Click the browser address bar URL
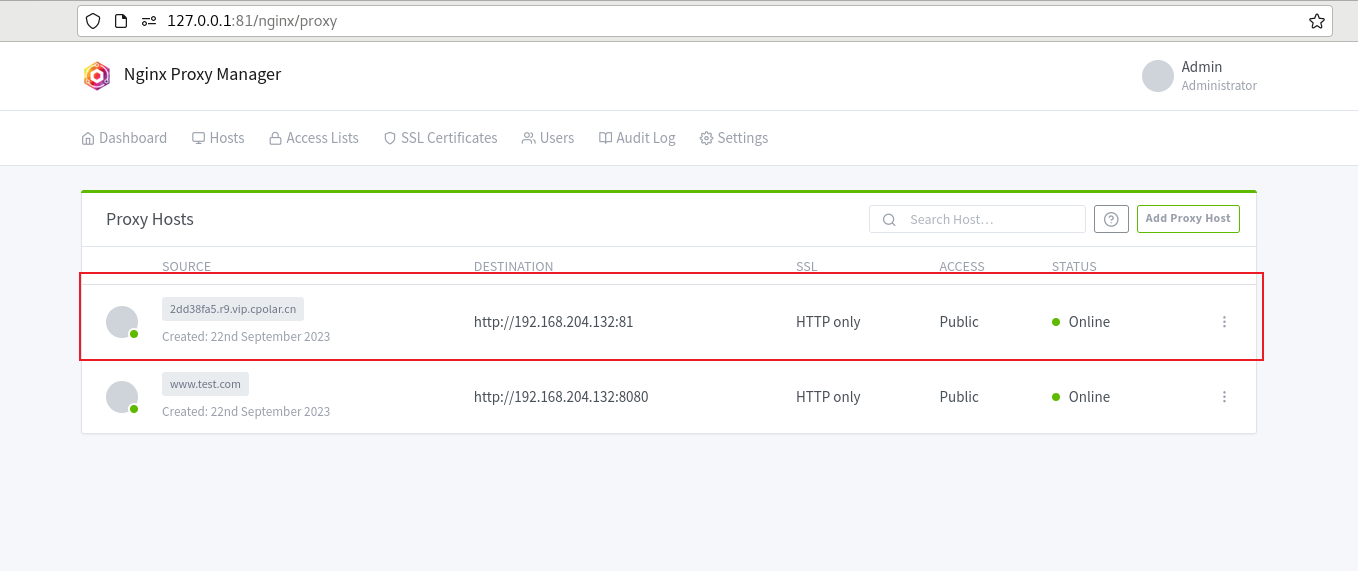The image size is (1358, 571). 252,21
